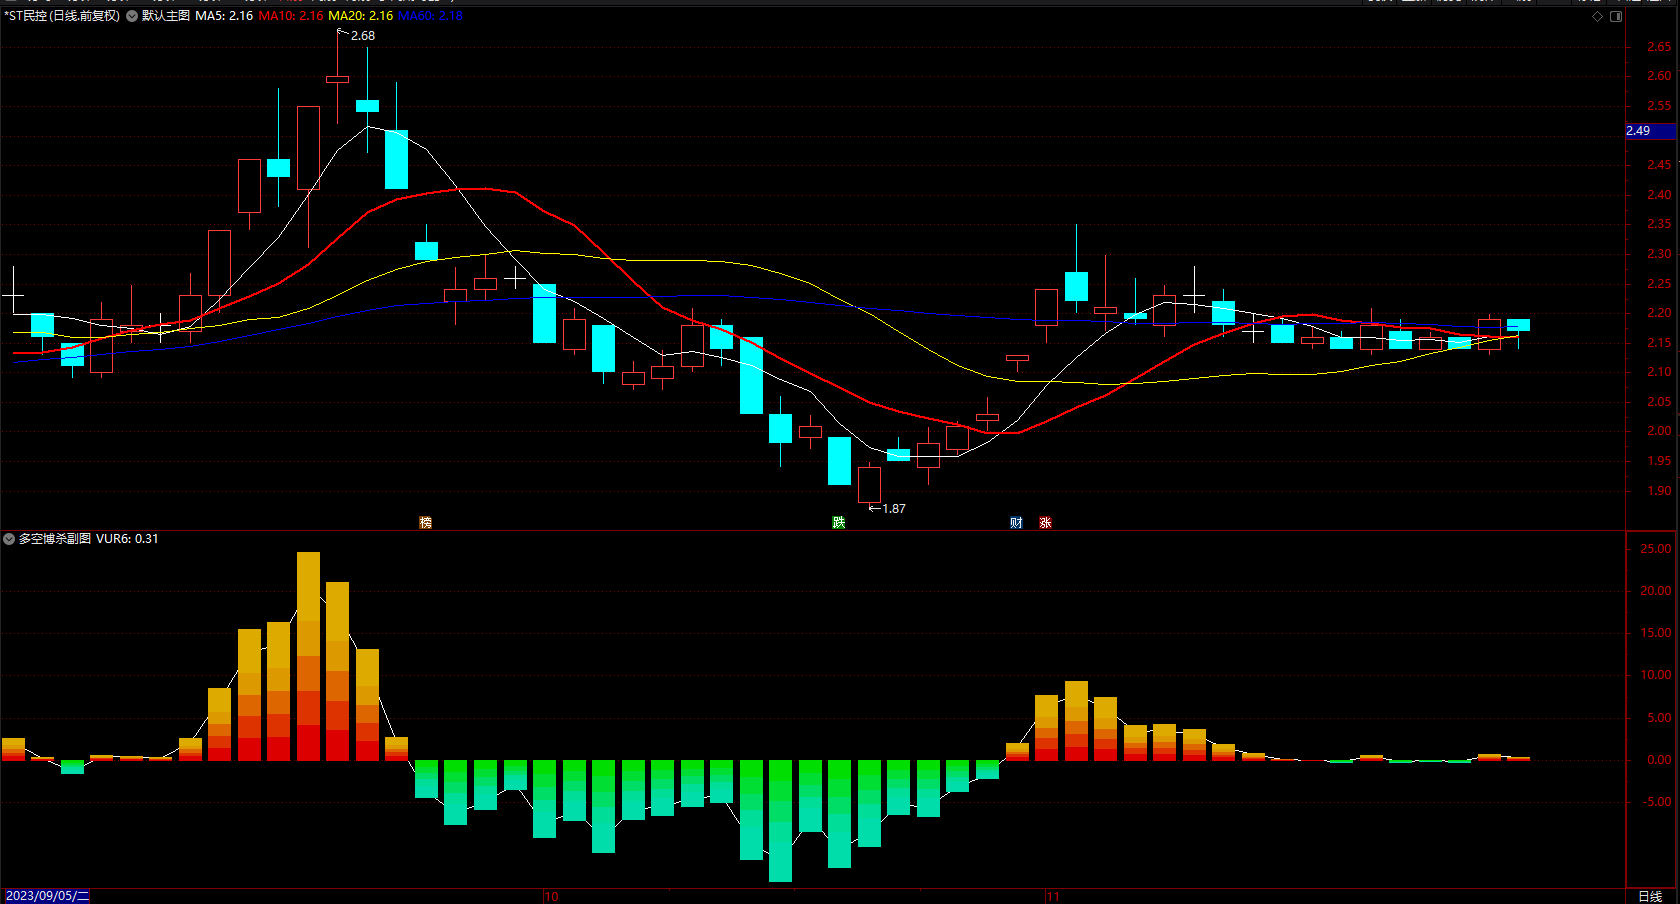
Task: Select the 多空博杀副图 indicator label
Action: point(55,539)
